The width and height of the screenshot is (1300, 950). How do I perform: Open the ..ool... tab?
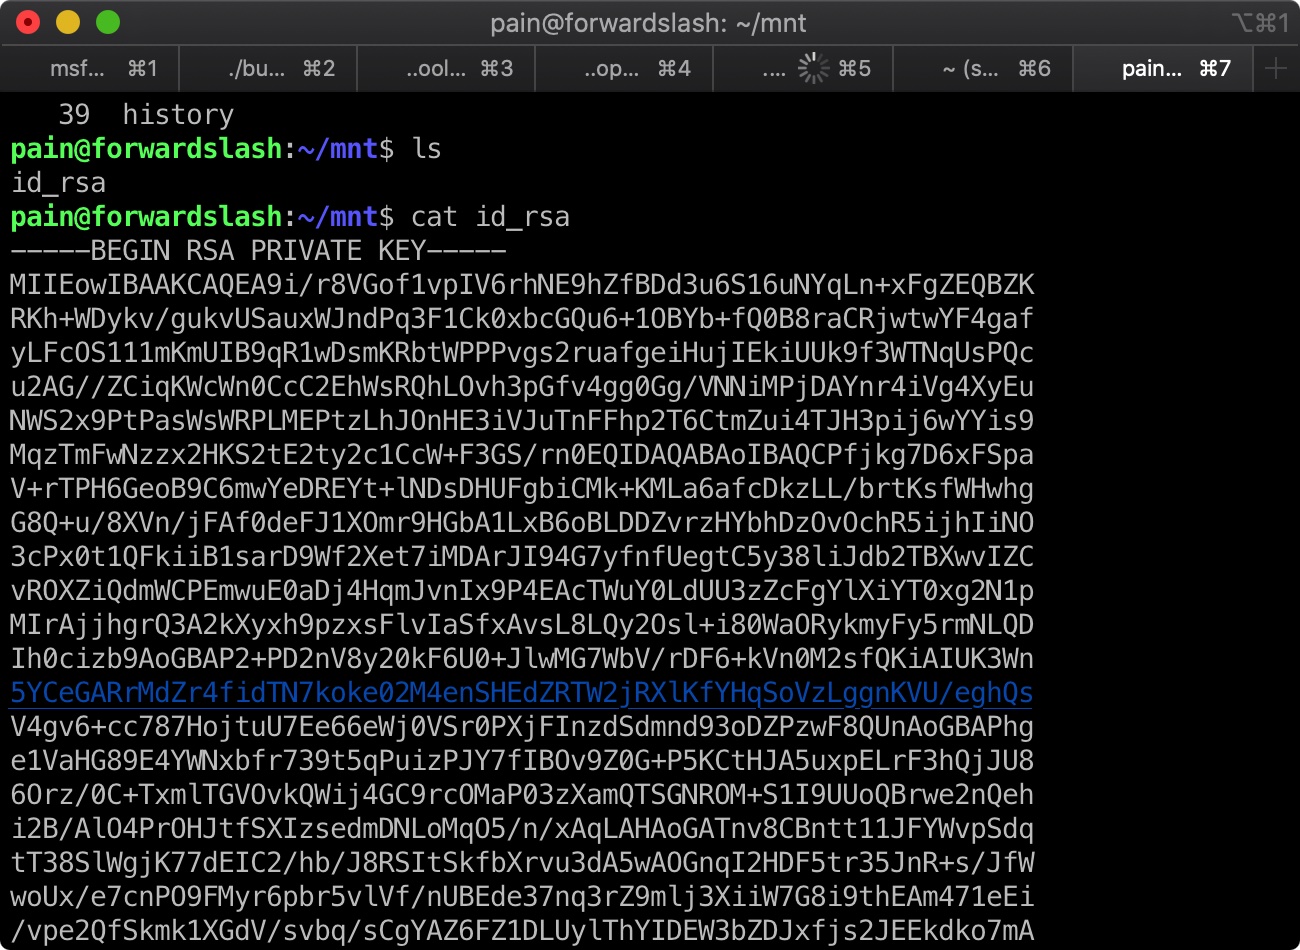[x=446, y=68]
